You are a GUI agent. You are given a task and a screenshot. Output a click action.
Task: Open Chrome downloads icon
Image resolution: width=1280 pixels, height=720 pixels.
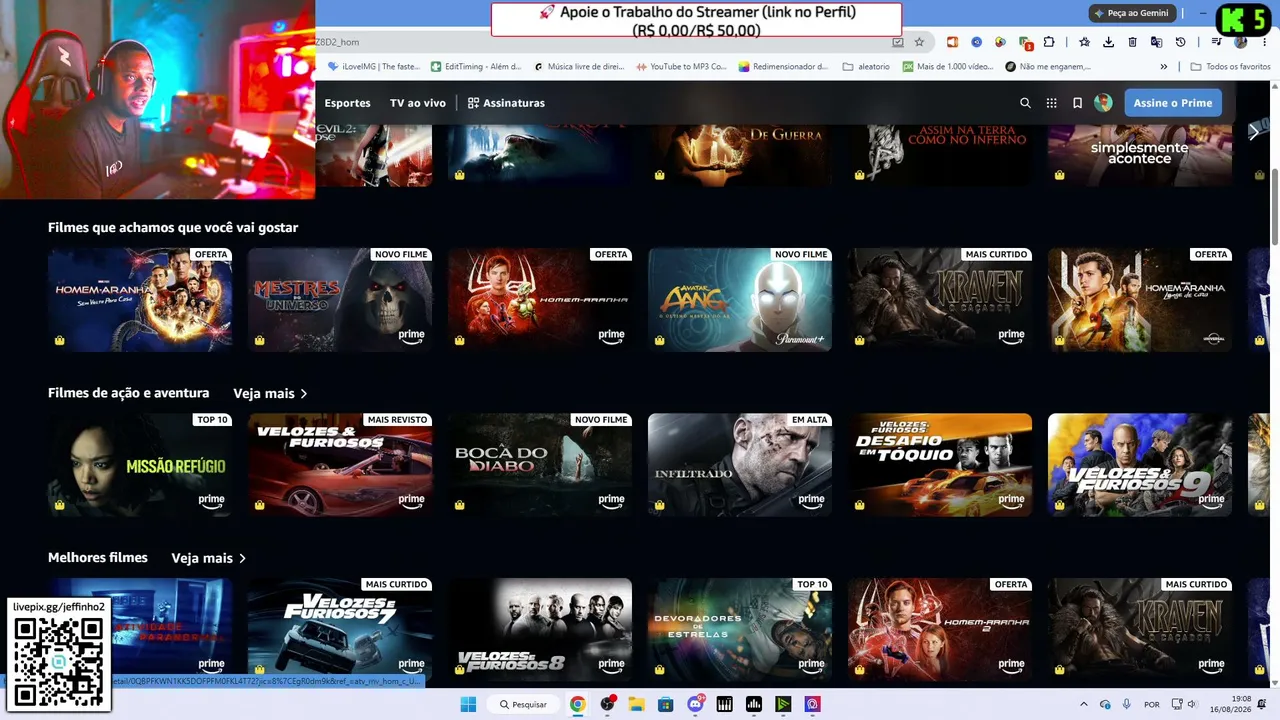(x=1108, y=42)
